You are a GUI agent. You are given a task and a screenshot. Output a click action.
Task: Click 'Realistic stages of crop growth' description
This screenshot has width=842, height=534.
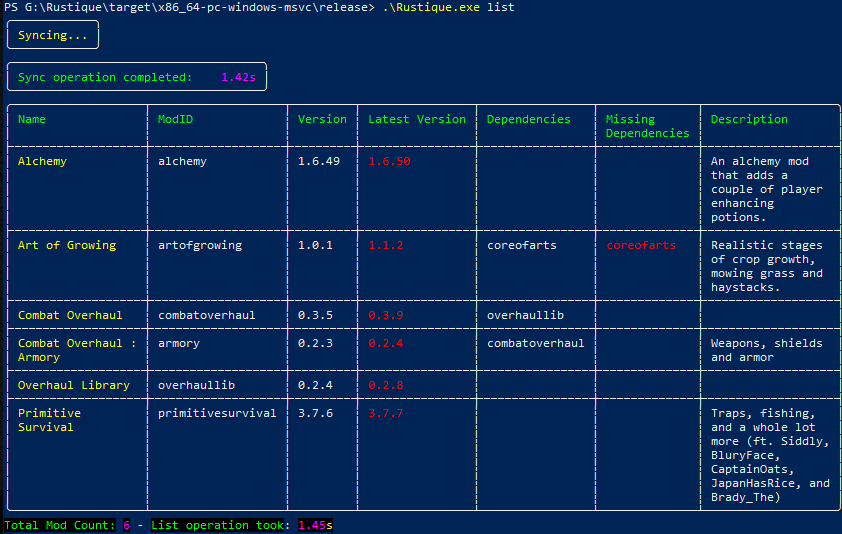coord(766,266)
